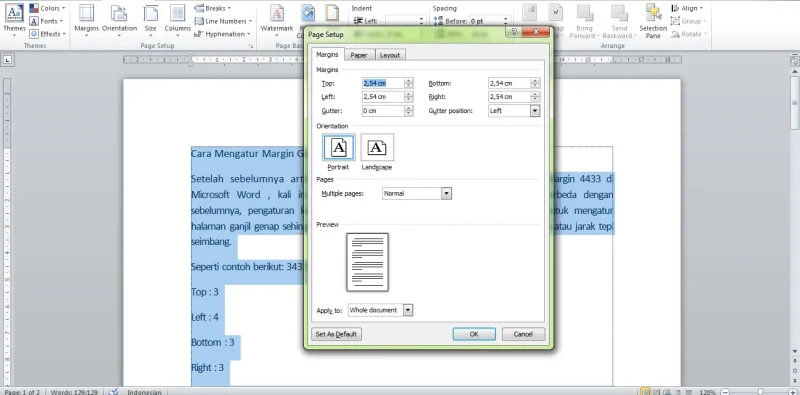Click the Left margin input field
The height and width of the screenshot is (395, 800).
pyautogui.click(x=383, y=96)
